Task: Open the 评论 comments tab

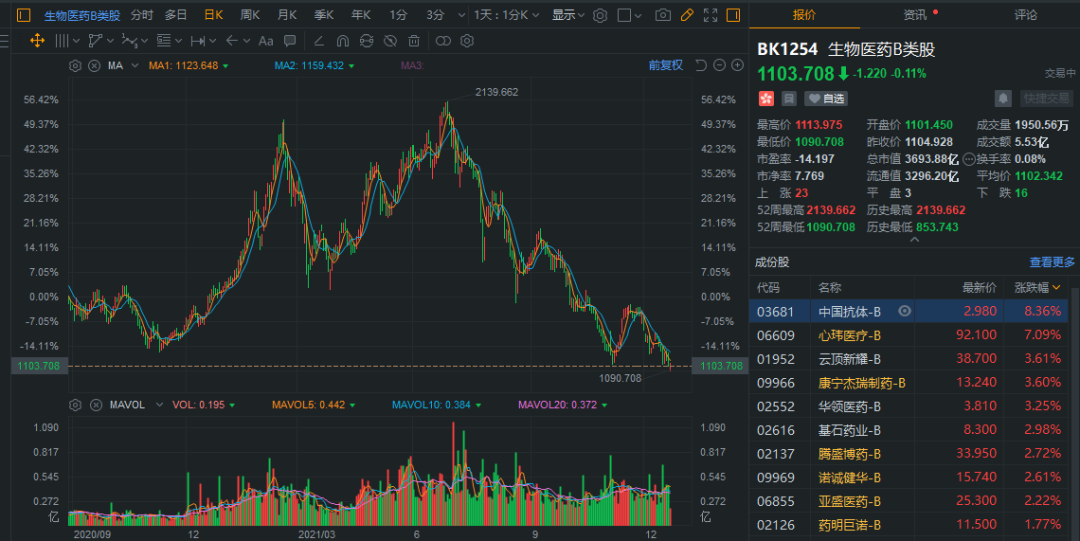Action: [1025, 15]
